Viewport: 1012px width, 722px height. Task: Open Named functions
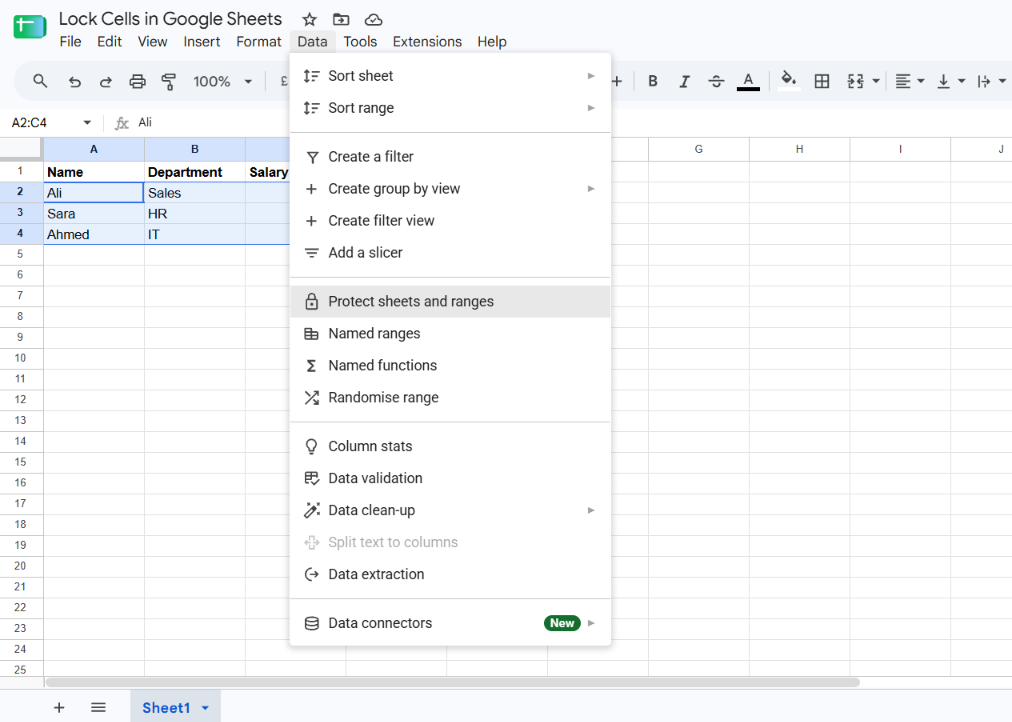point(450,365)
